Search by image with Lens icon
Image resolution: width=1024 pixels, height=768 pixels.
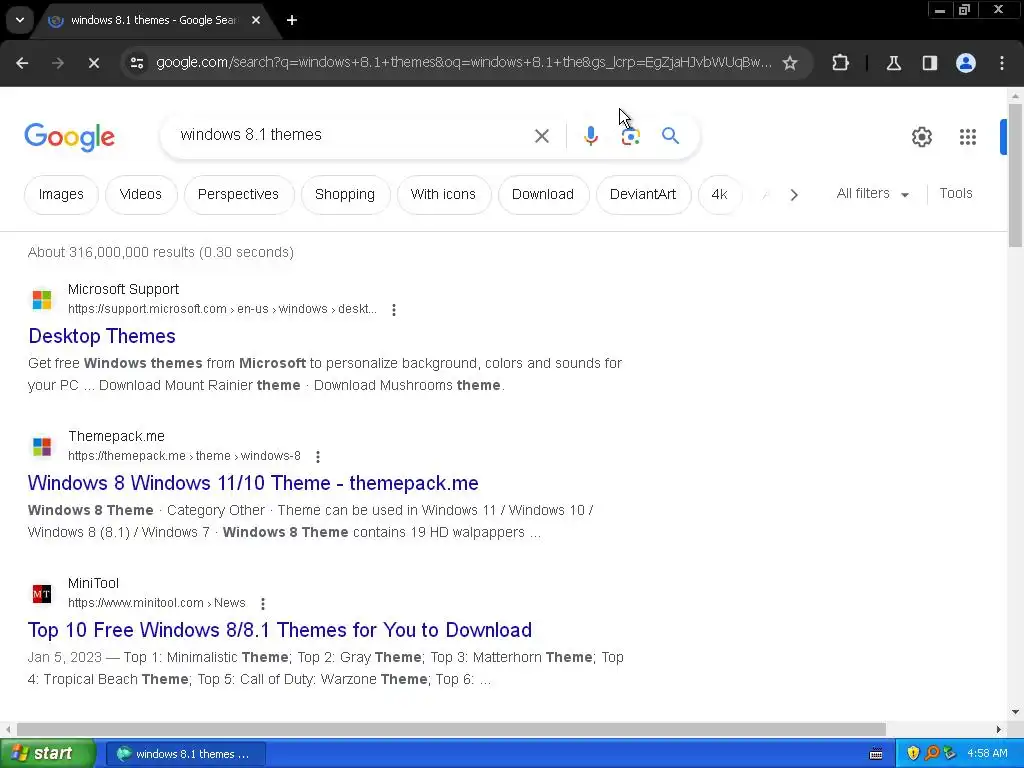[630, 136]
